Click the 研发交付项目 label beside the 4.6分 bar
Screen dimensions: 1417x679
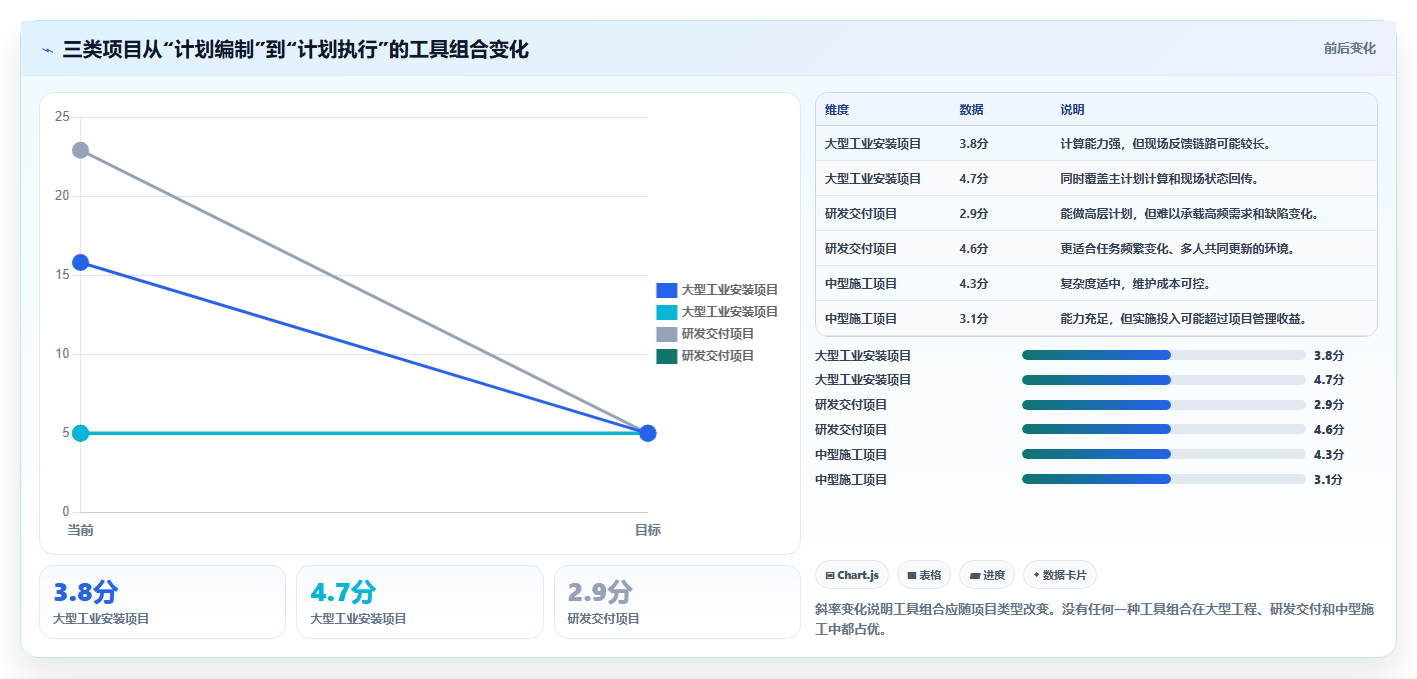851,430
